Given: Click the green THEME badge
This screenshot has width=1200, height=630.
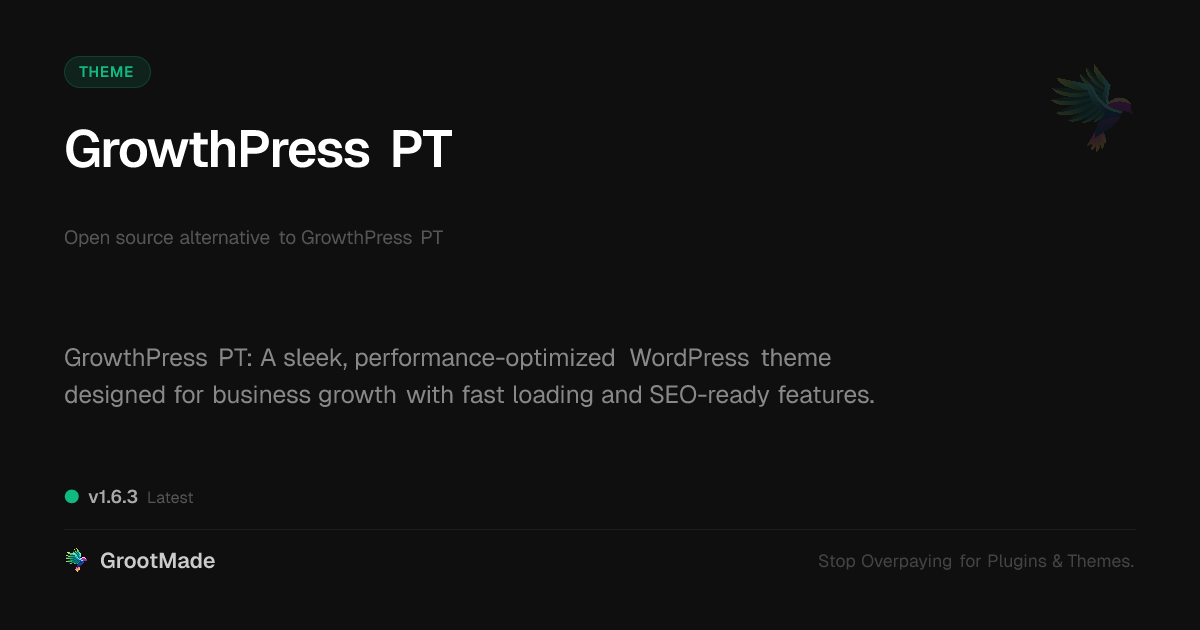Looking at the screenshot, I should [107, 72].
